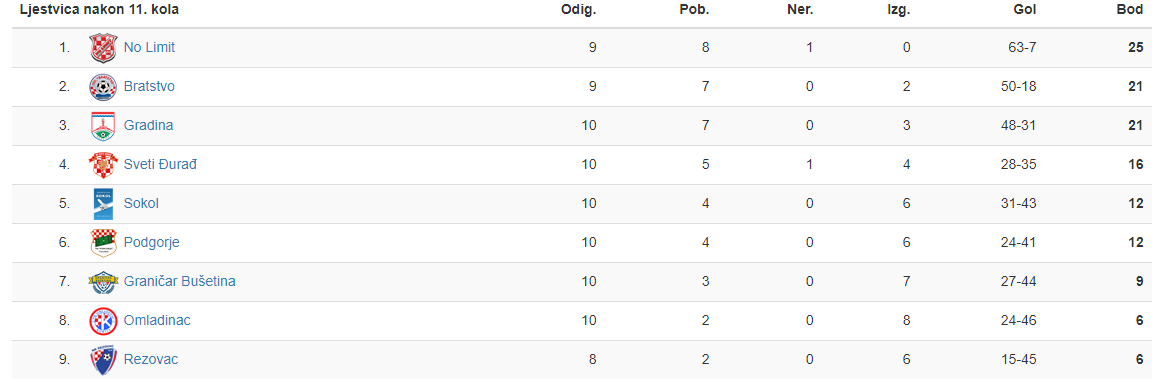Select the Gradina club logo
This screenshot has height=382, width=1168.
(x=104, y=126)
